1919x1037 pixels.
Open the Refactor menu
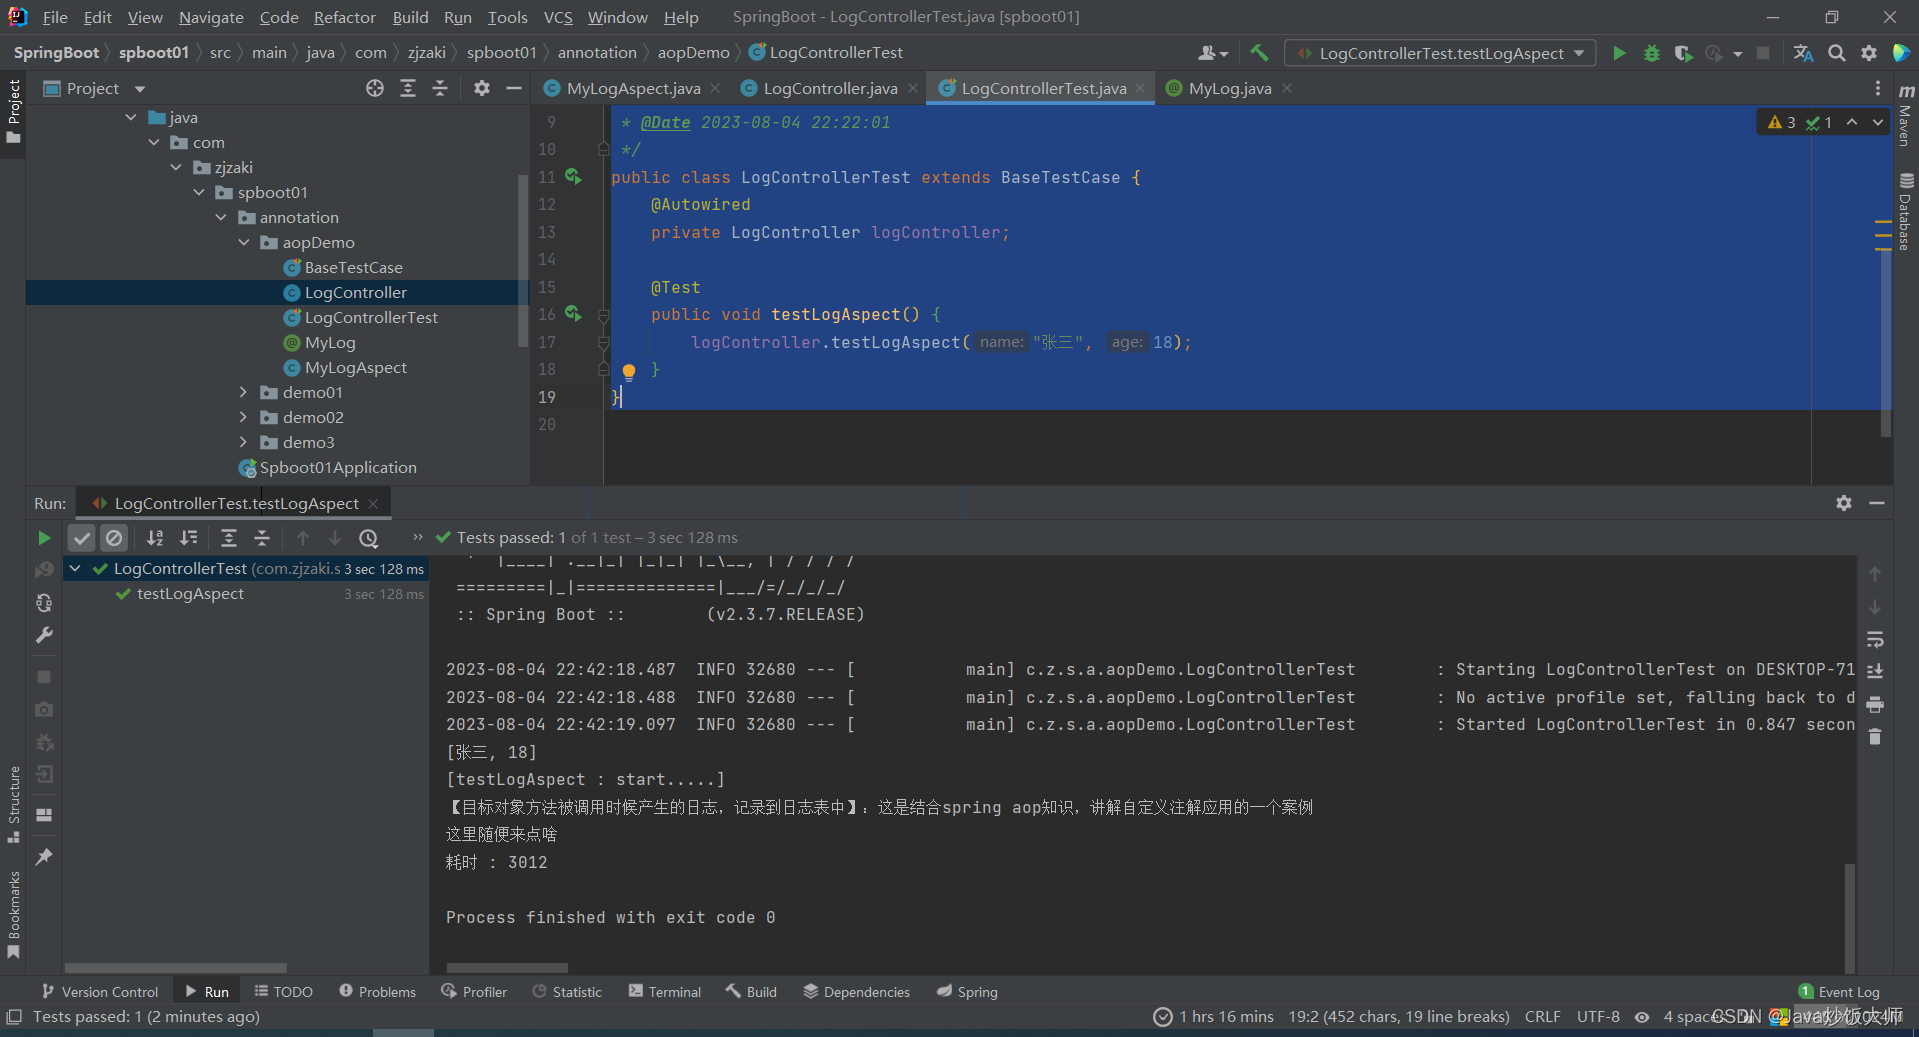pyautogui.click(x=344, y=17)
